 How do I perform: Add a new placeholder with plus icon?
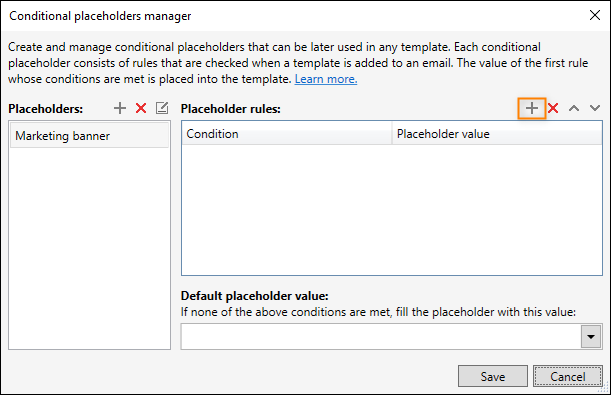120,108
